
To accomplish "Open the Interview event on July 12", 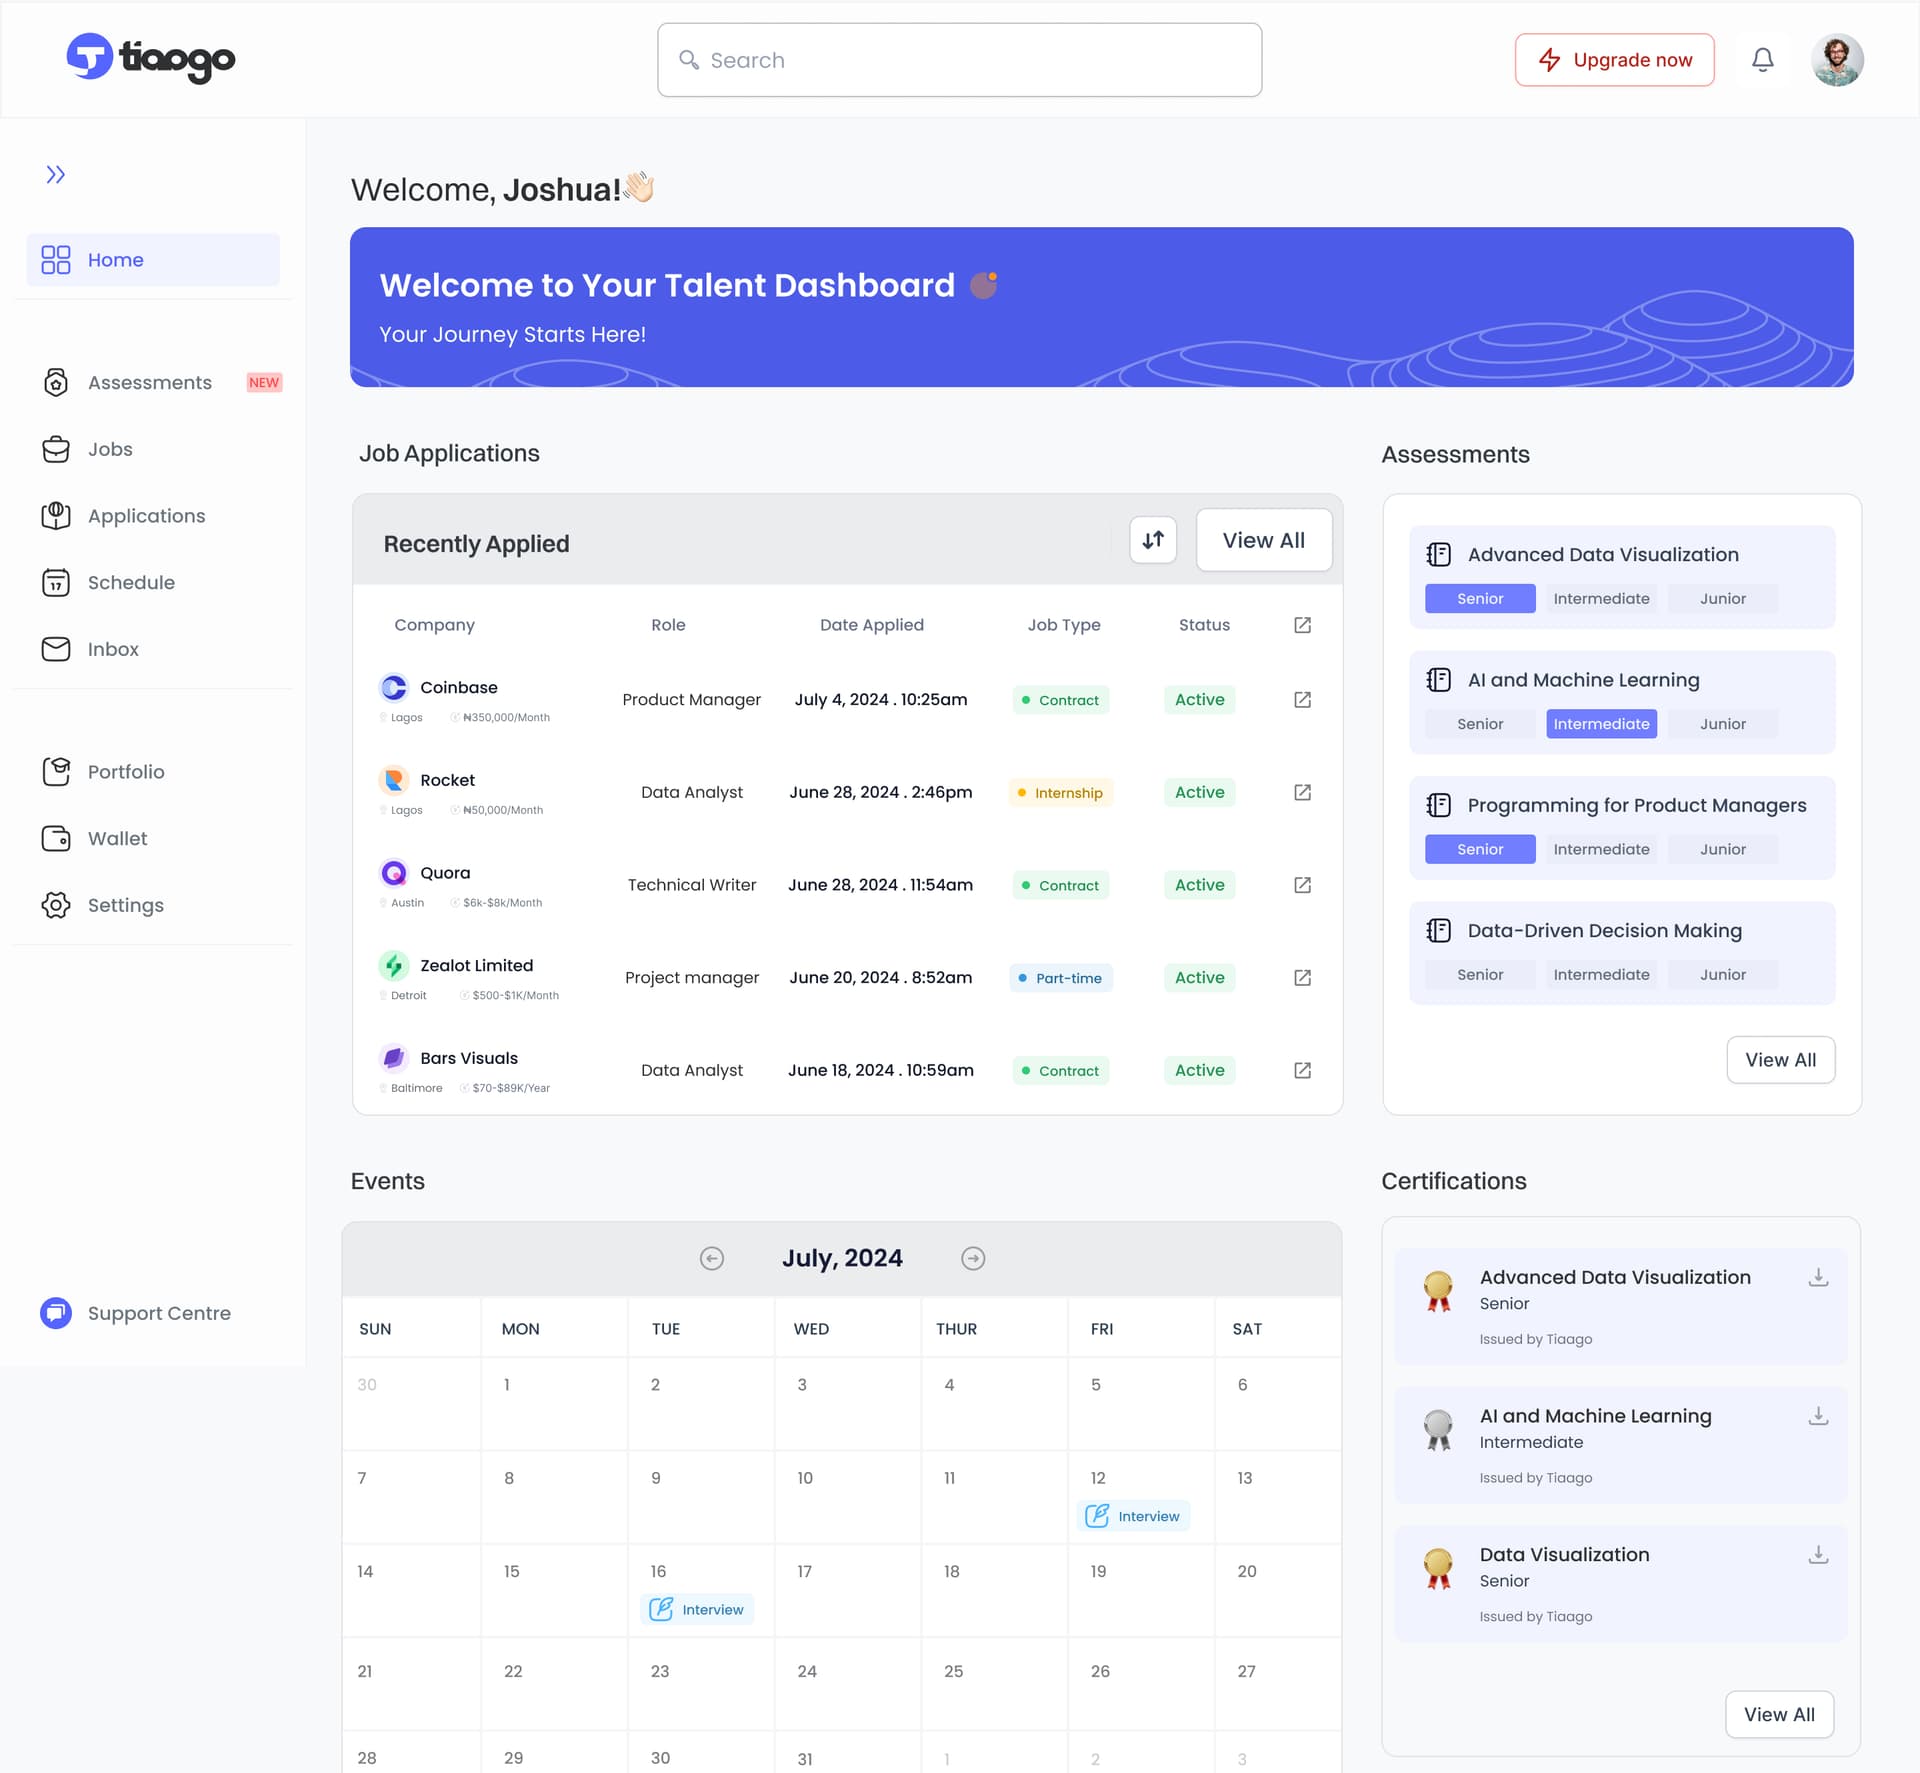I will coord(1134,1516).
